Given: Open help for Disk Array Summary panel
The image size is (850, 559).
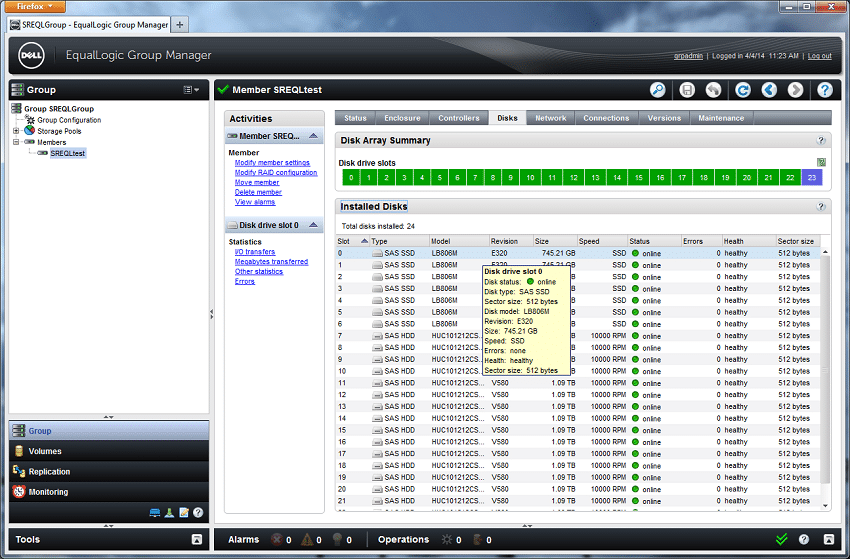Looking at the screenshot, I should tap(821, 140).
